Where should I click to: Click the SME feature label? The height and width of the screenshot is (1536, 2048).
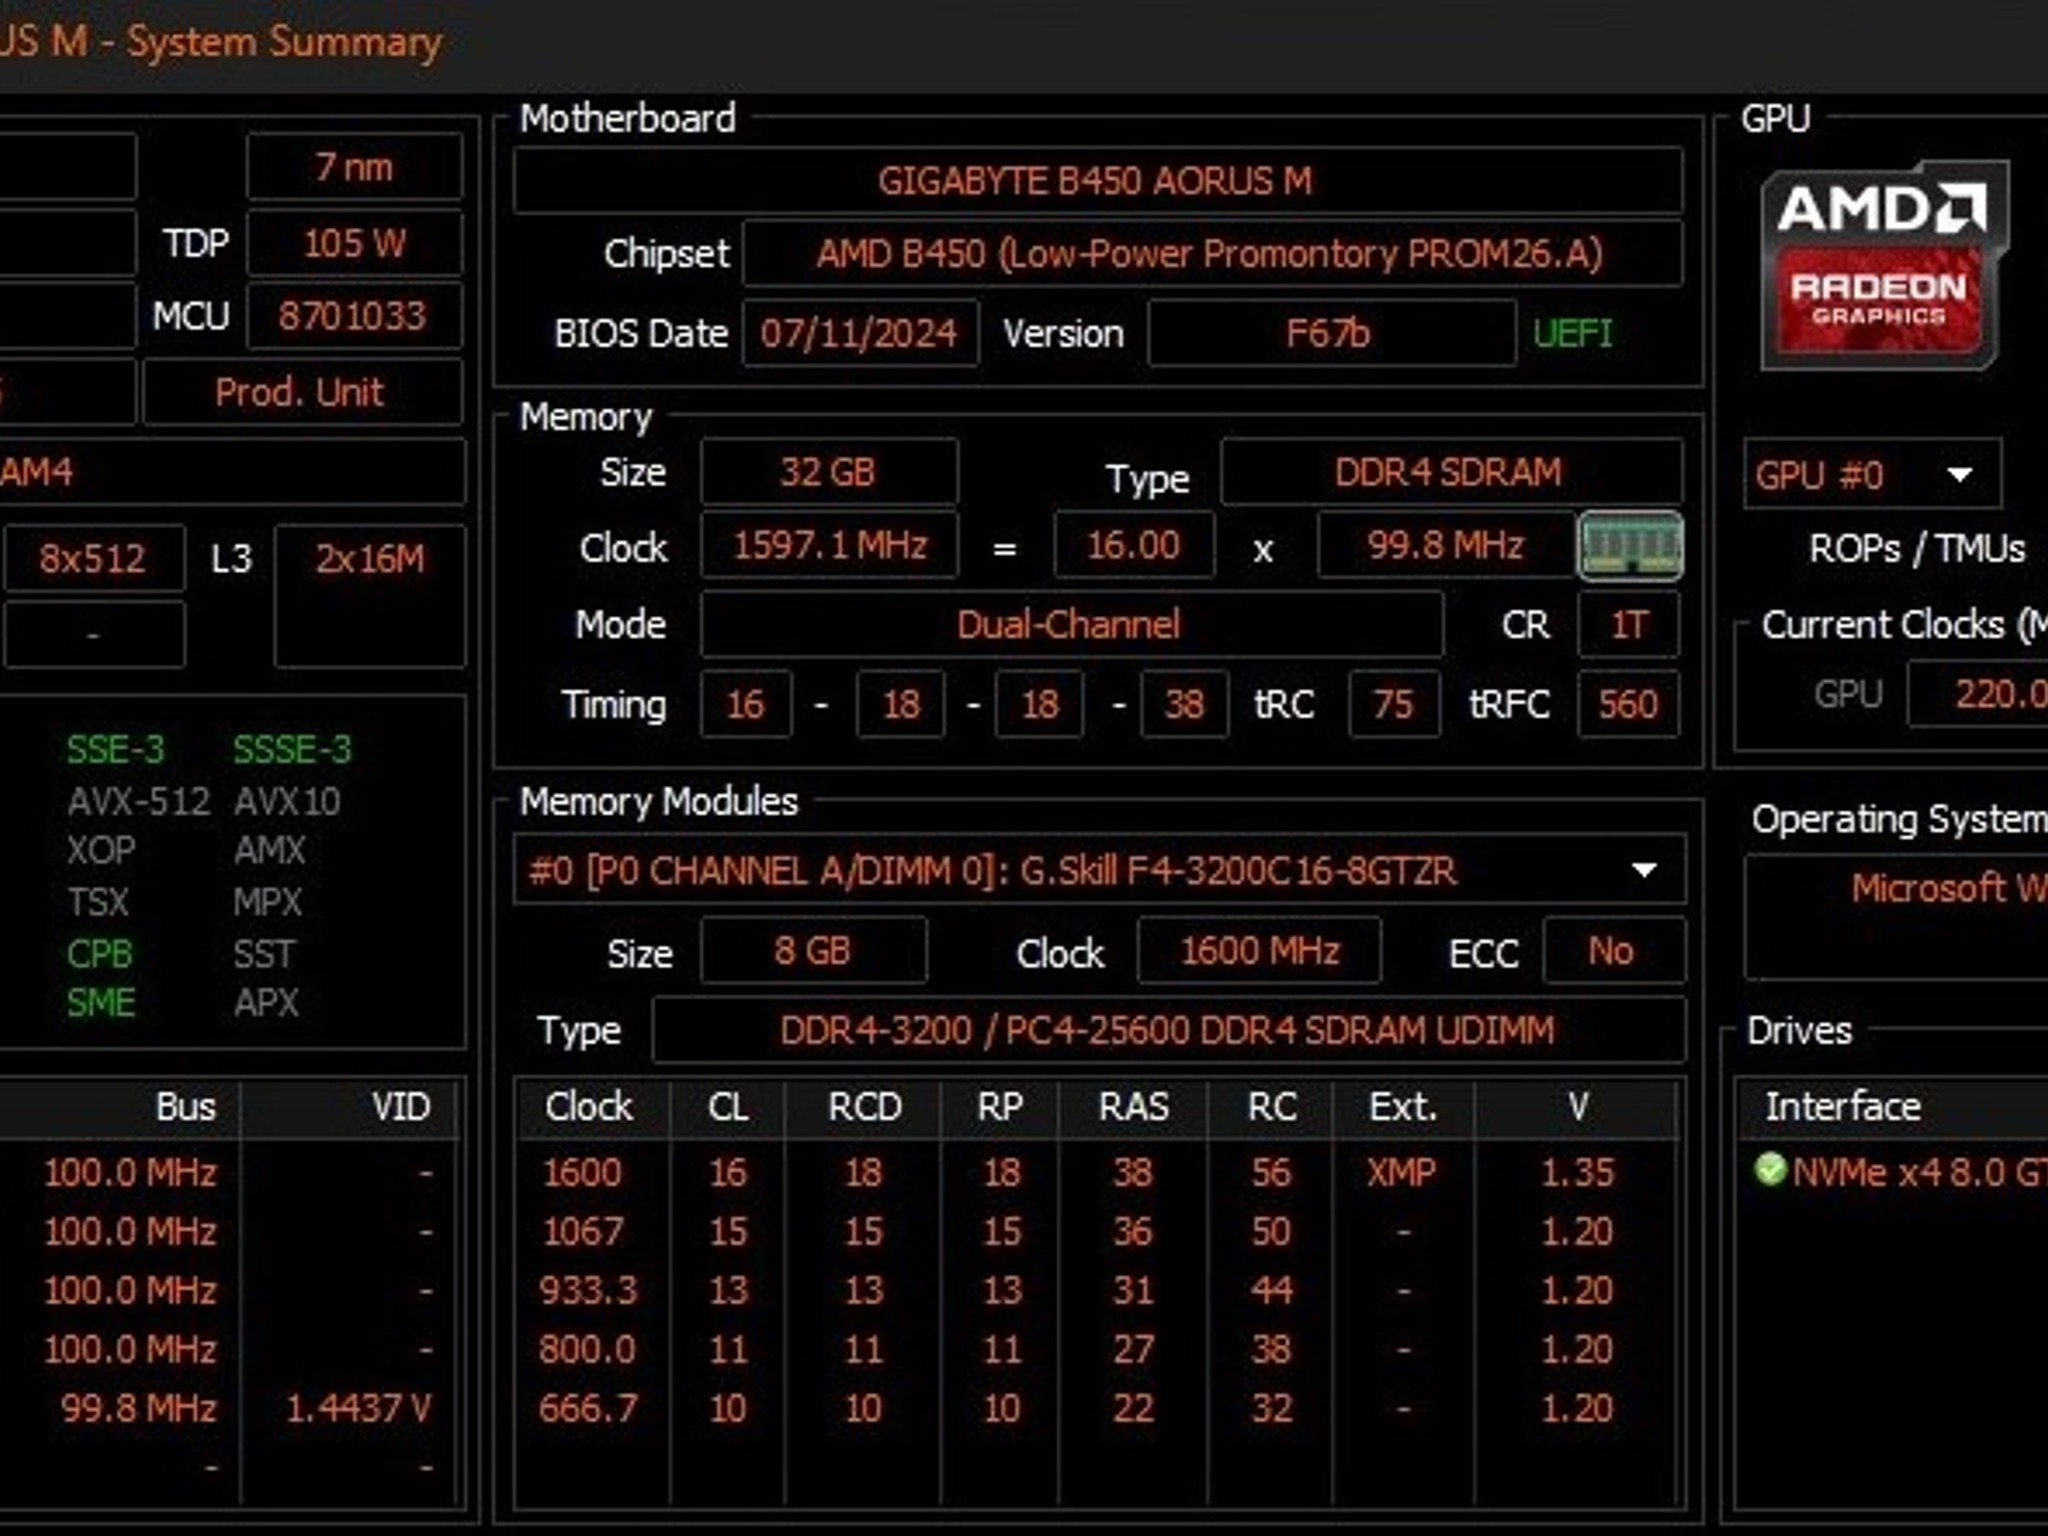[x=100, y=1003]
